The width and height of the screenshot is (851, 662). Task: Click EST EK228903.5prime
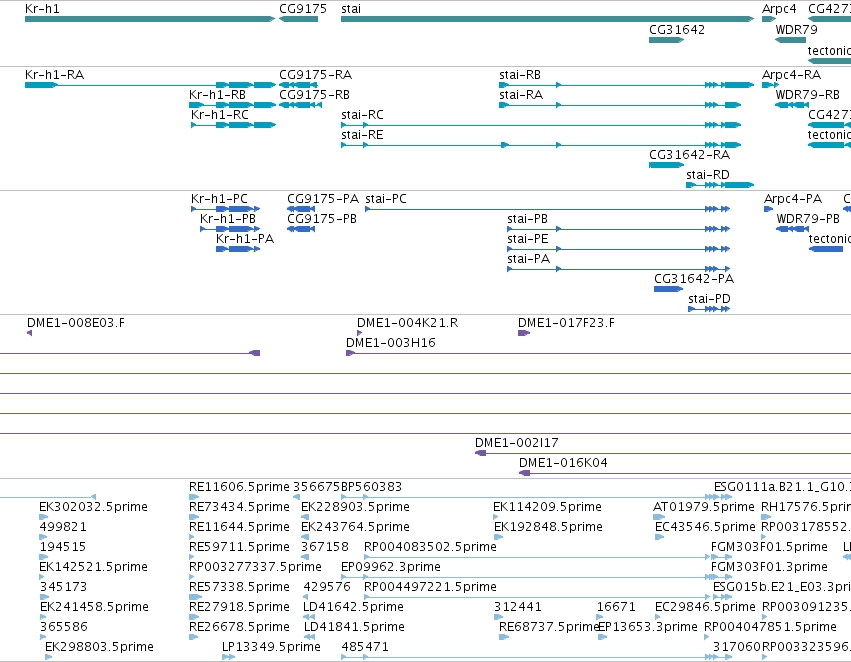(305, 517)
